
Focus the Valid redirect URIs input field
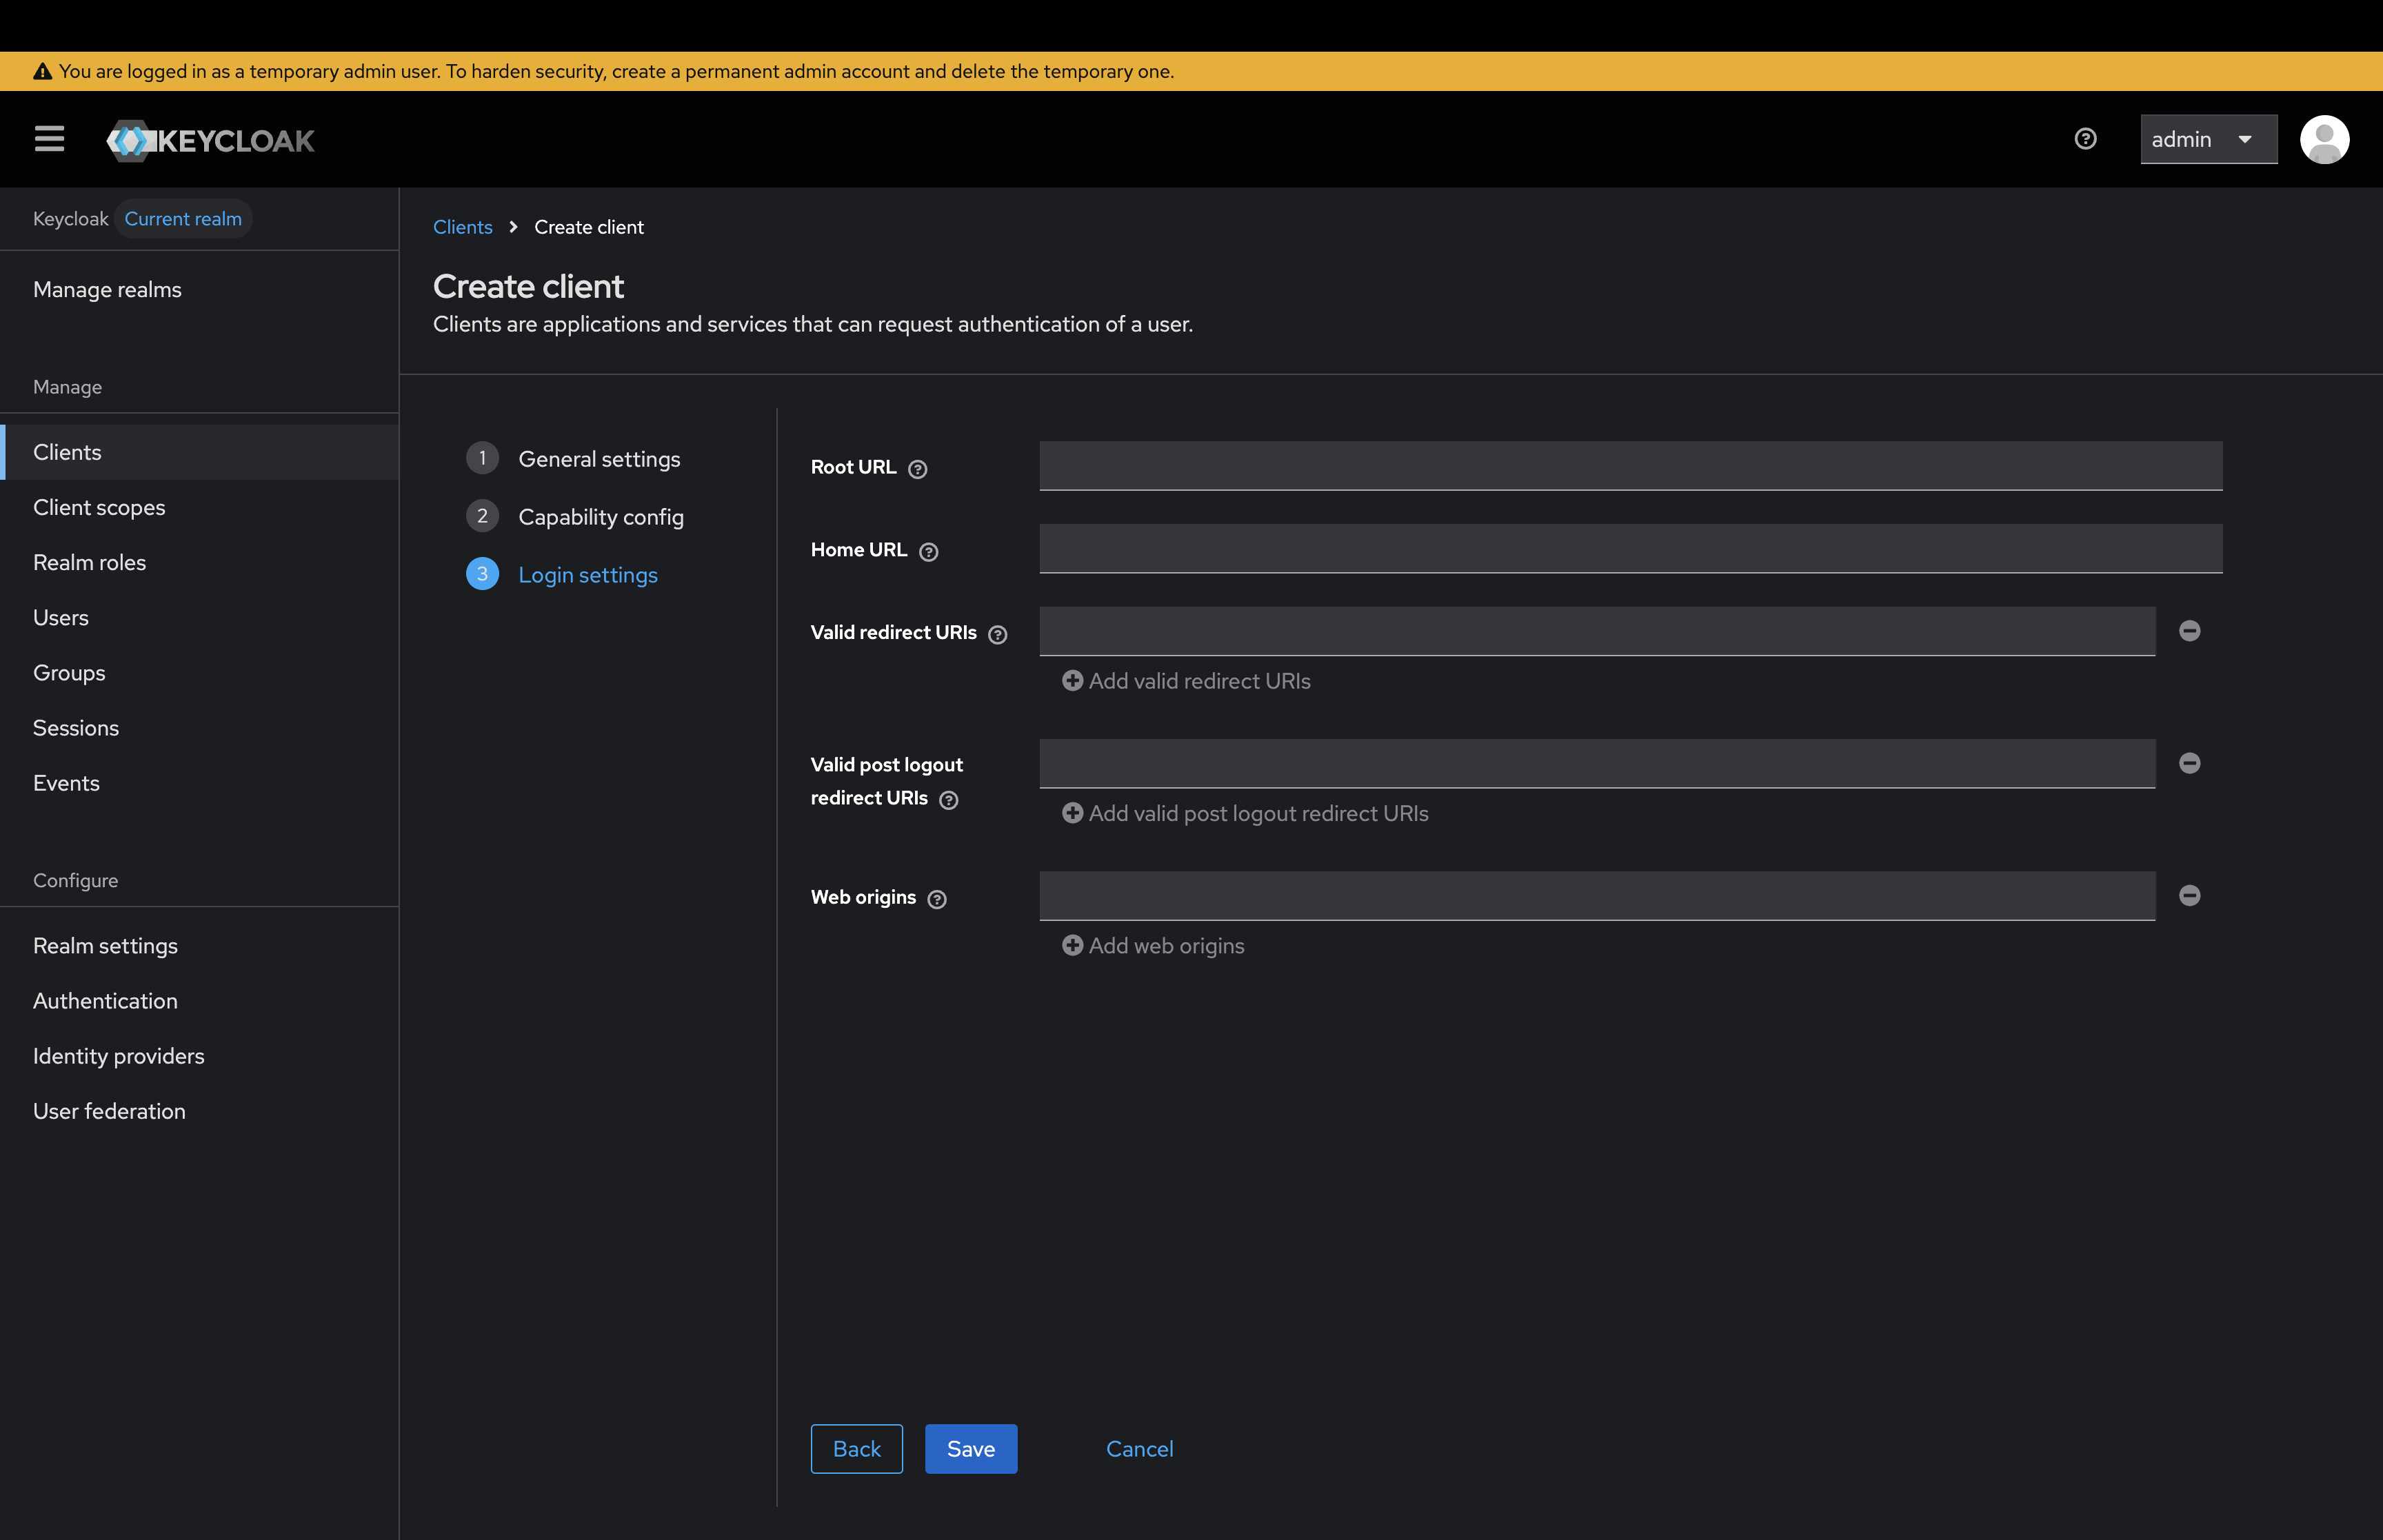(1597, 632)
